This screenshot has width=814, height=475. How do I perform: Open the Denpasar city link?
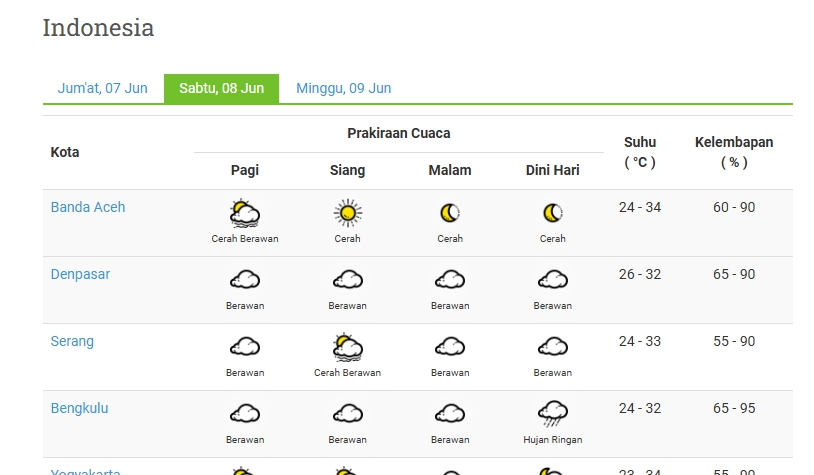click(x=80, y=275)
